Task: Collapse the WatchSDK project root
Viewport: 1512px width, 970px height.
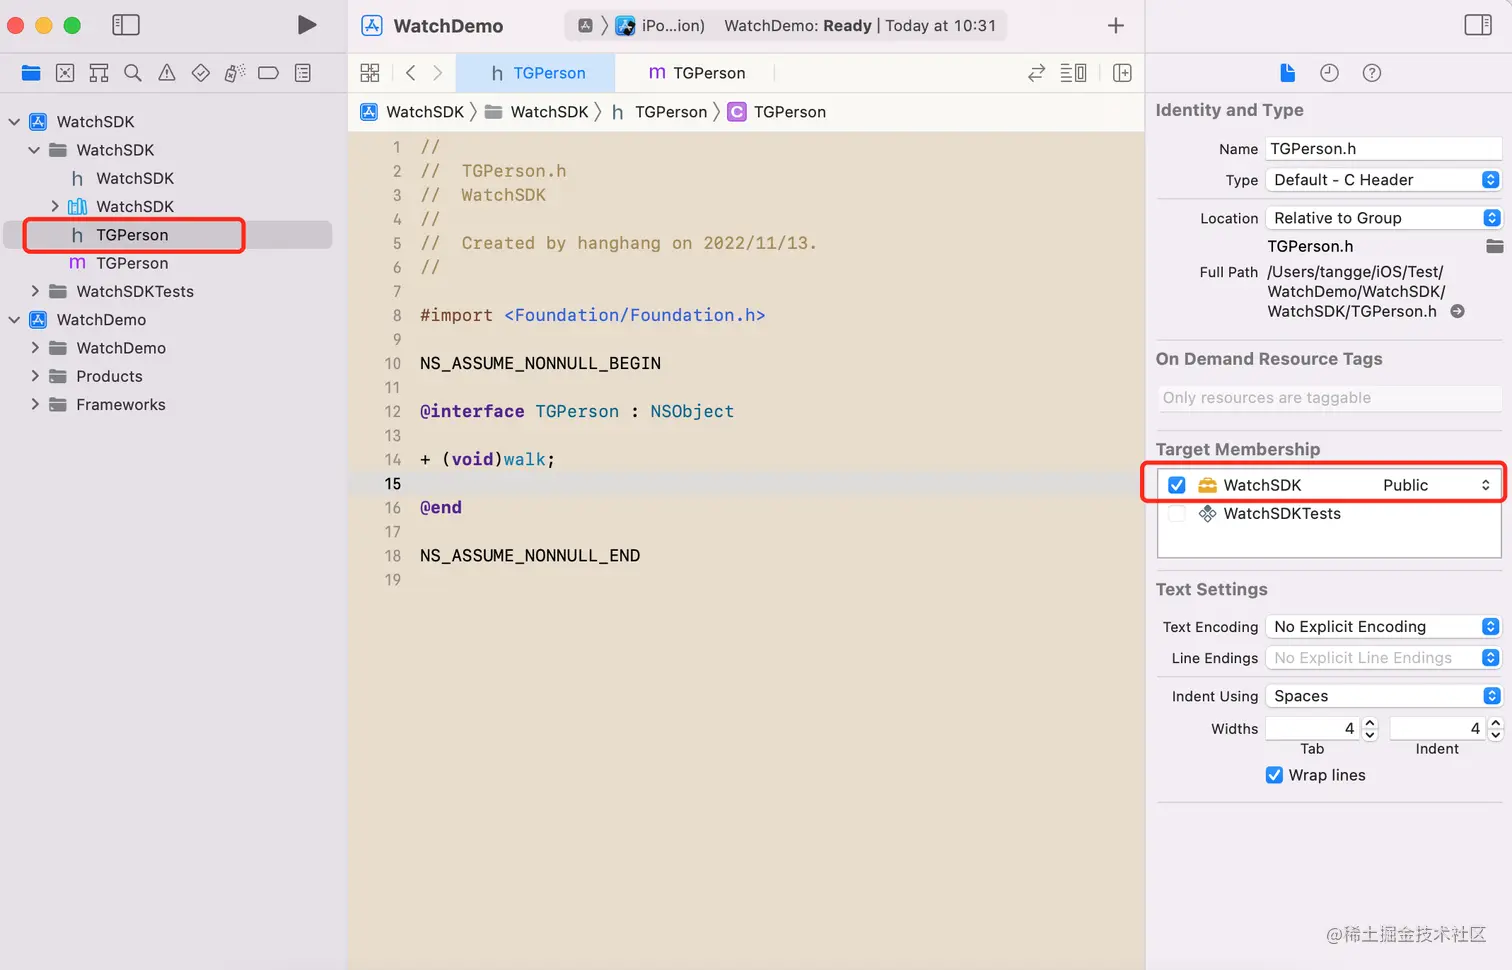Action: point(14,122)
